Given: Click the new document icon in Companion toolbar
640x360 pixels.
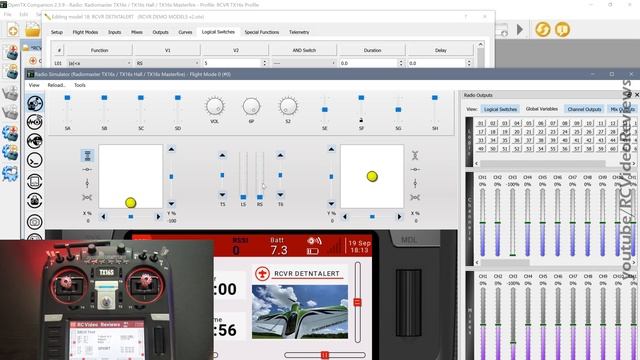Looking at the screenshot, I should [x=13, y=30].
